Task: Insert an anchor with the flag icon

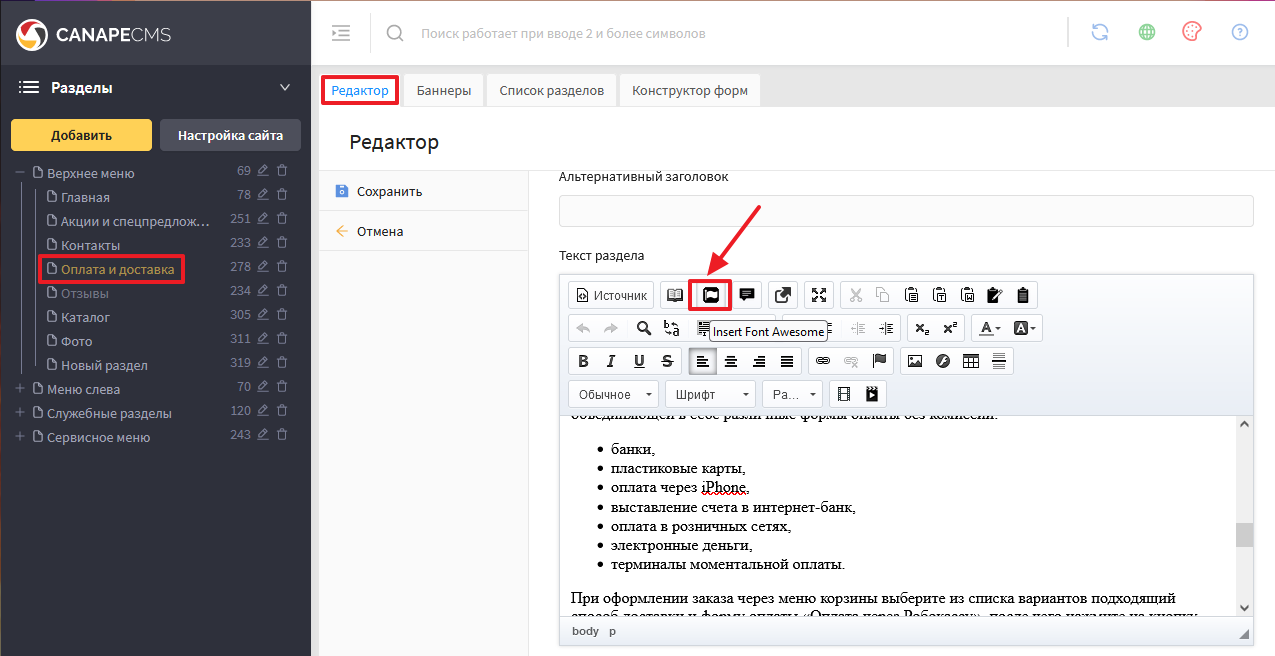Action: (x=879, y=361)
